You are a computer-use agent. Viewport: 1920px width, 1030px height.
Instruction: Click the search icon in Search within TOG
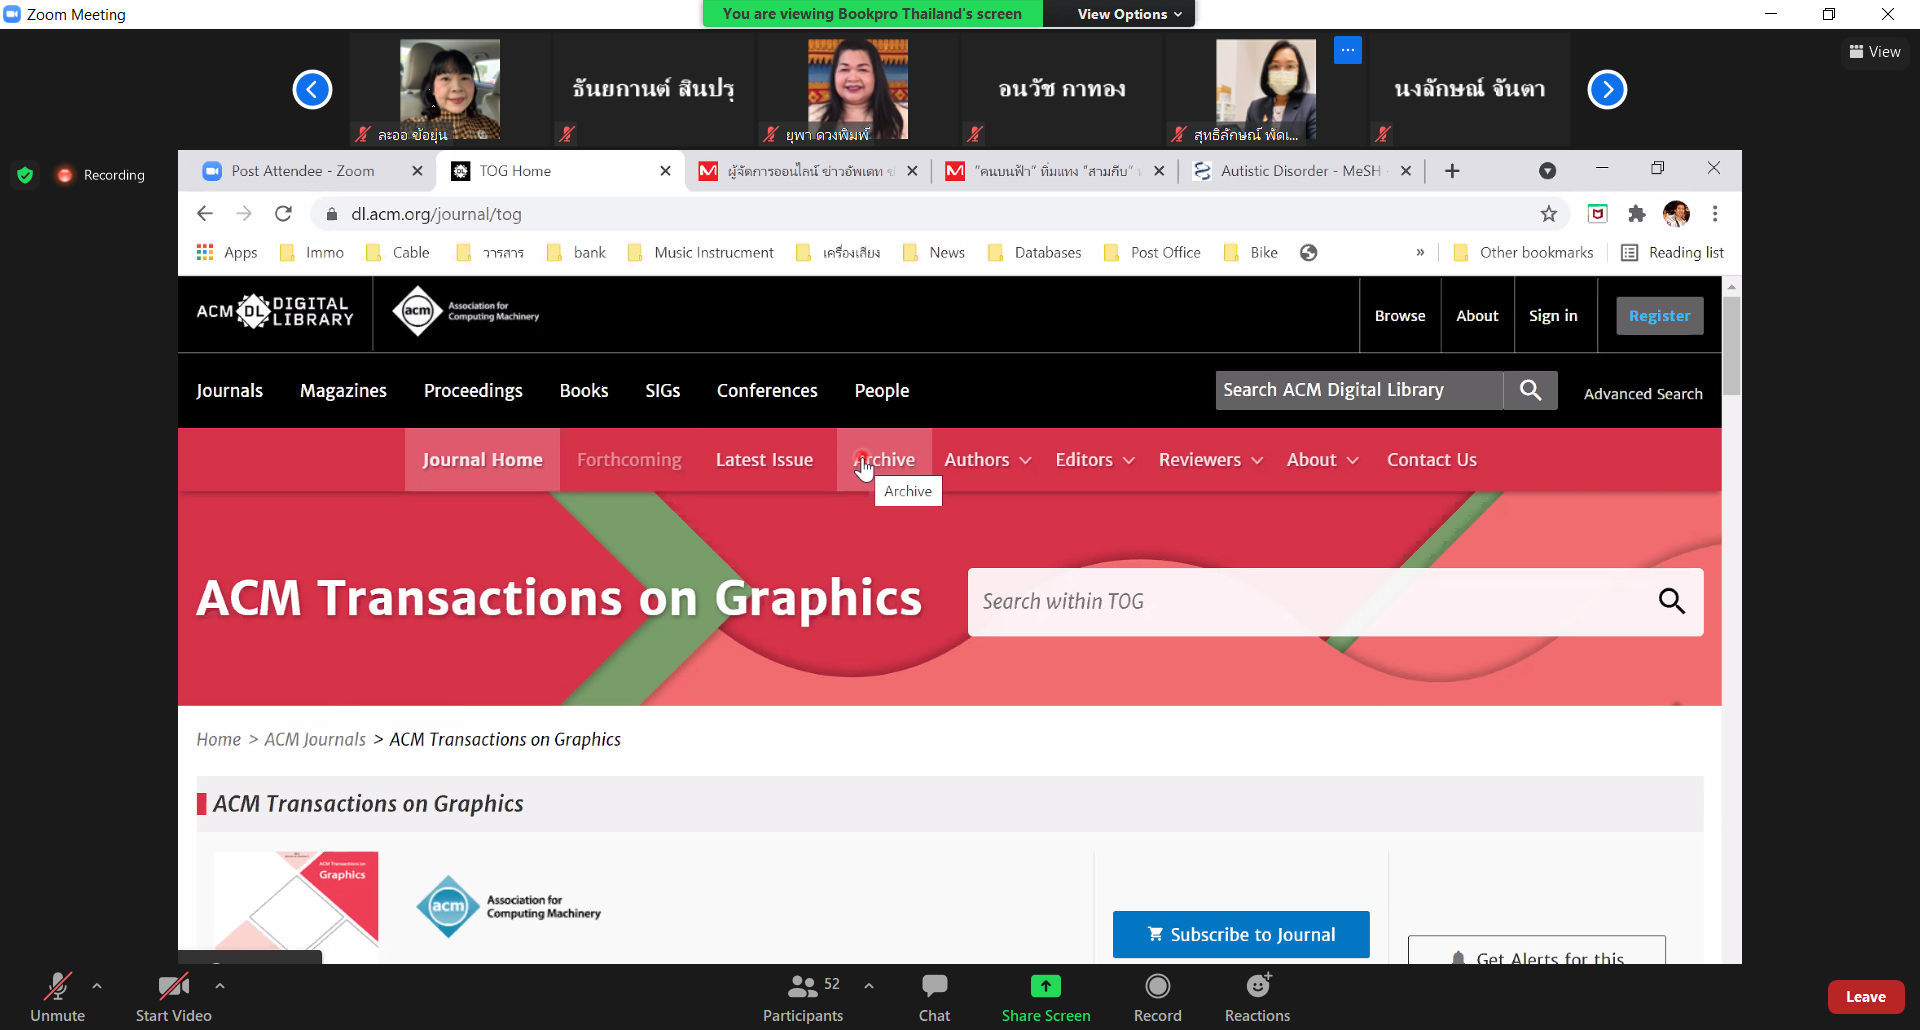click(x=1671, y=601)
